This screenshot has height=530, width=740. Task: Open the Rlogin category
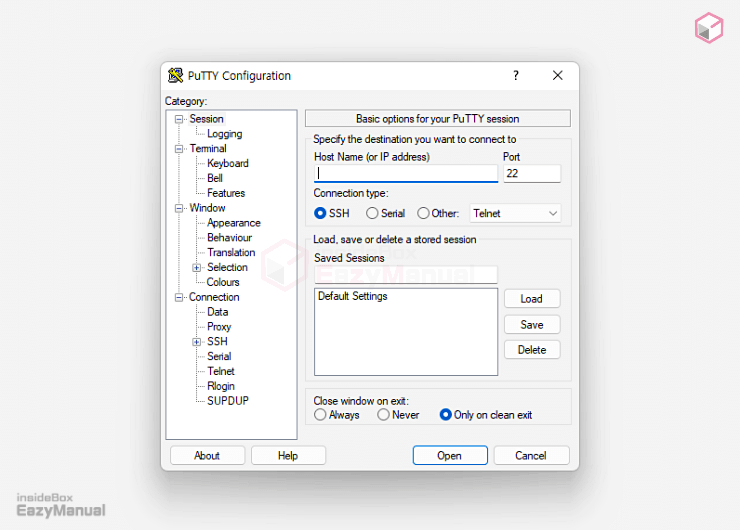[220, 386]
